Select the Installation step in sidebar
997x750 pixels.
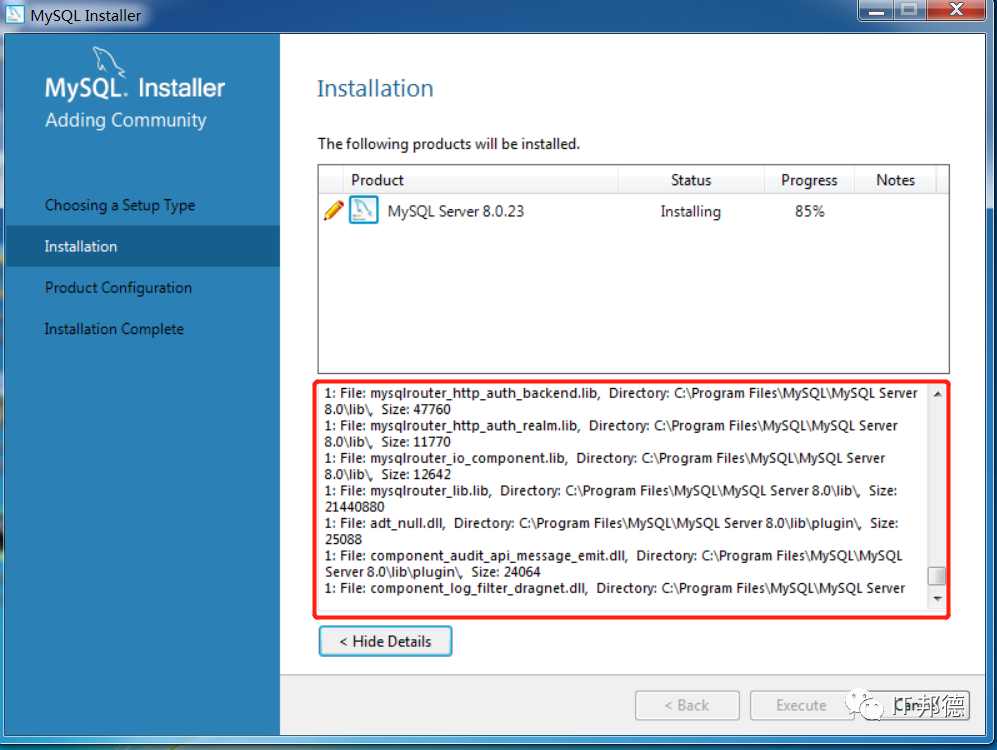[x=142, y=246]
